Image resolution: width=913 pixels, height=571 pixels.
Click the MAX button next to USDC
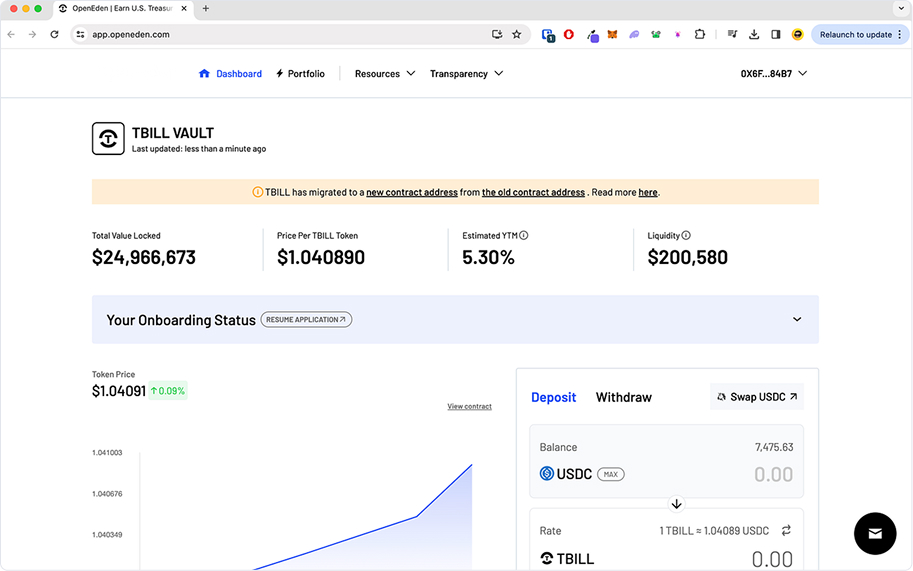[611, 474]
